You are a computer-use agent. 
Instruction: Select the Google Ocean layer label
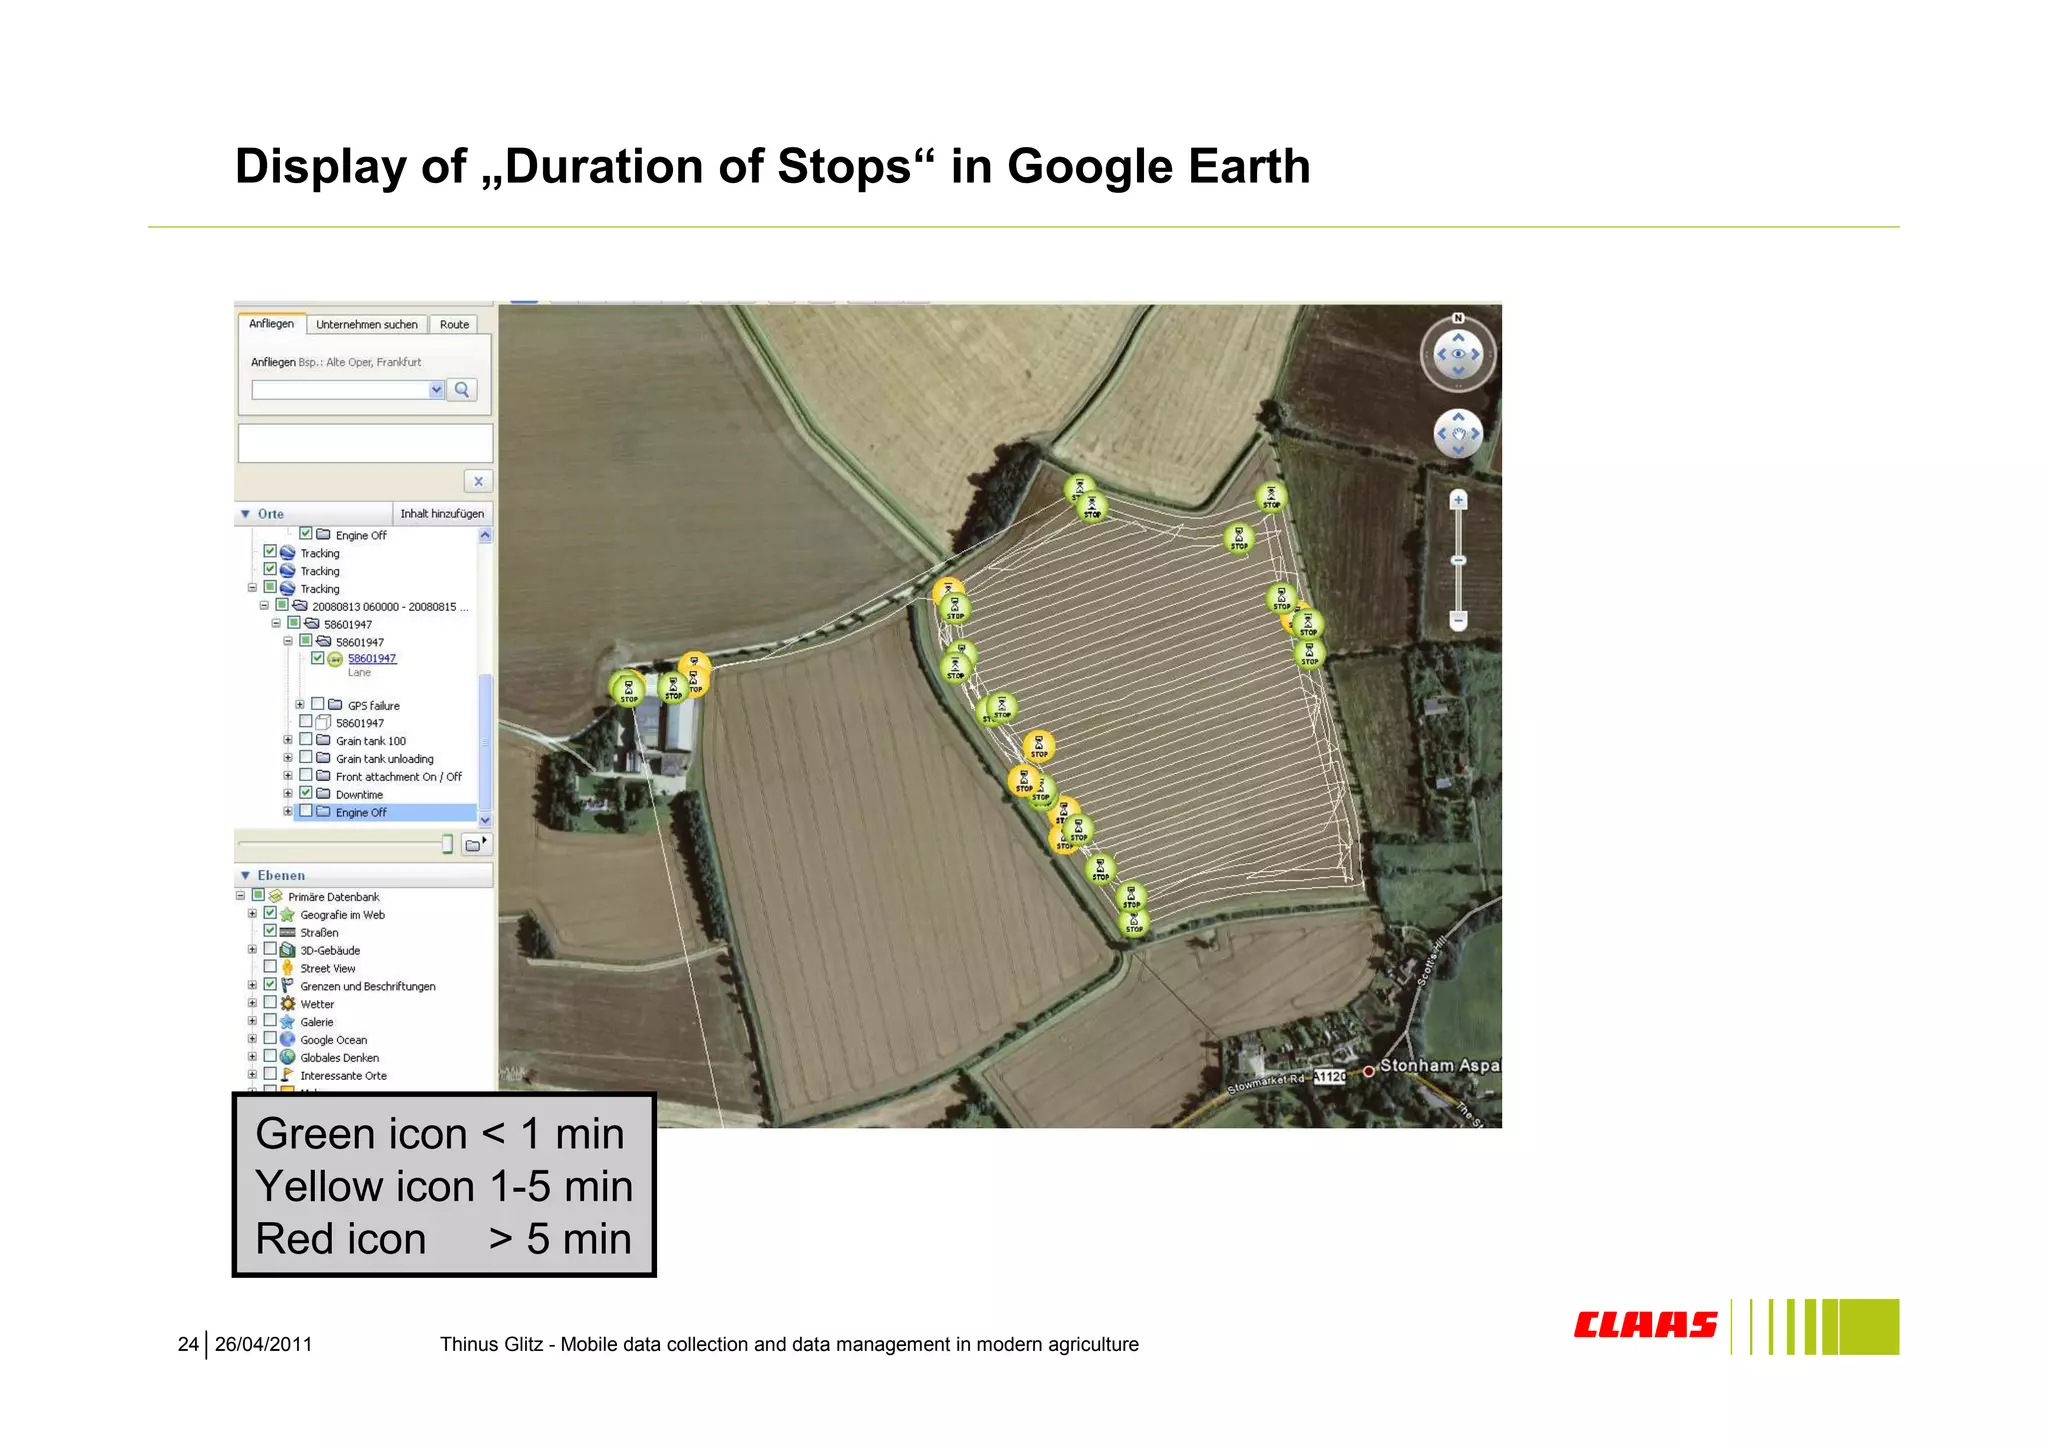[333, 1040]
